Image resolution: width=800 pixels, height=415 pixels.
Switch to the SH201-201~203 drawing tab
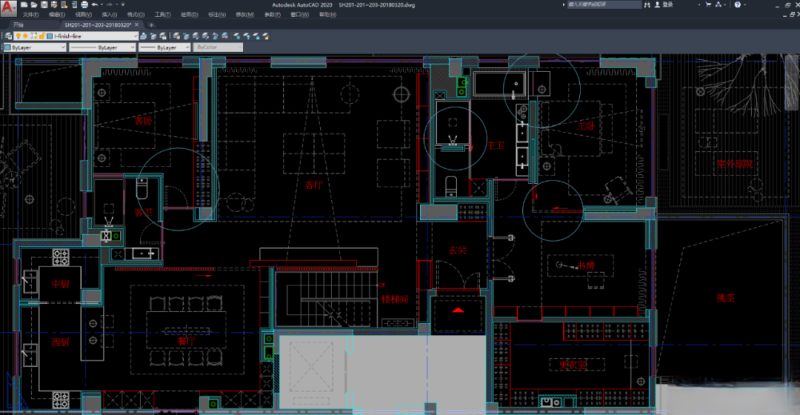click(96, 24)
